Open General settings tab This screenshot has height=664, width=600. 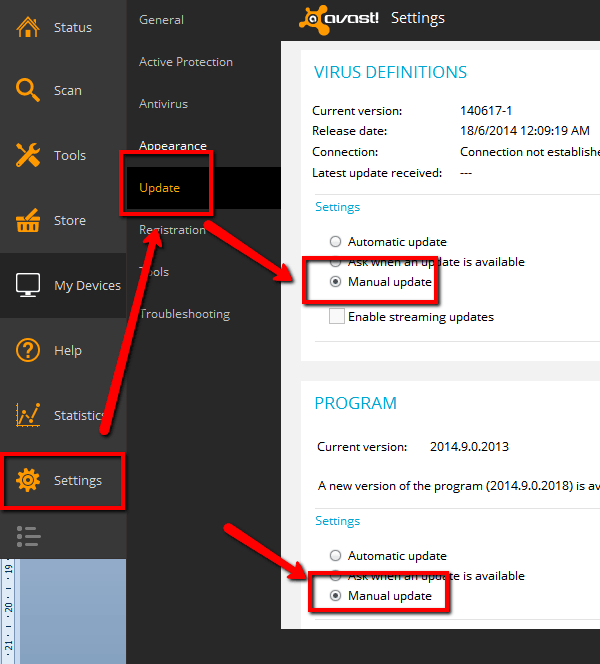[161, 20]
